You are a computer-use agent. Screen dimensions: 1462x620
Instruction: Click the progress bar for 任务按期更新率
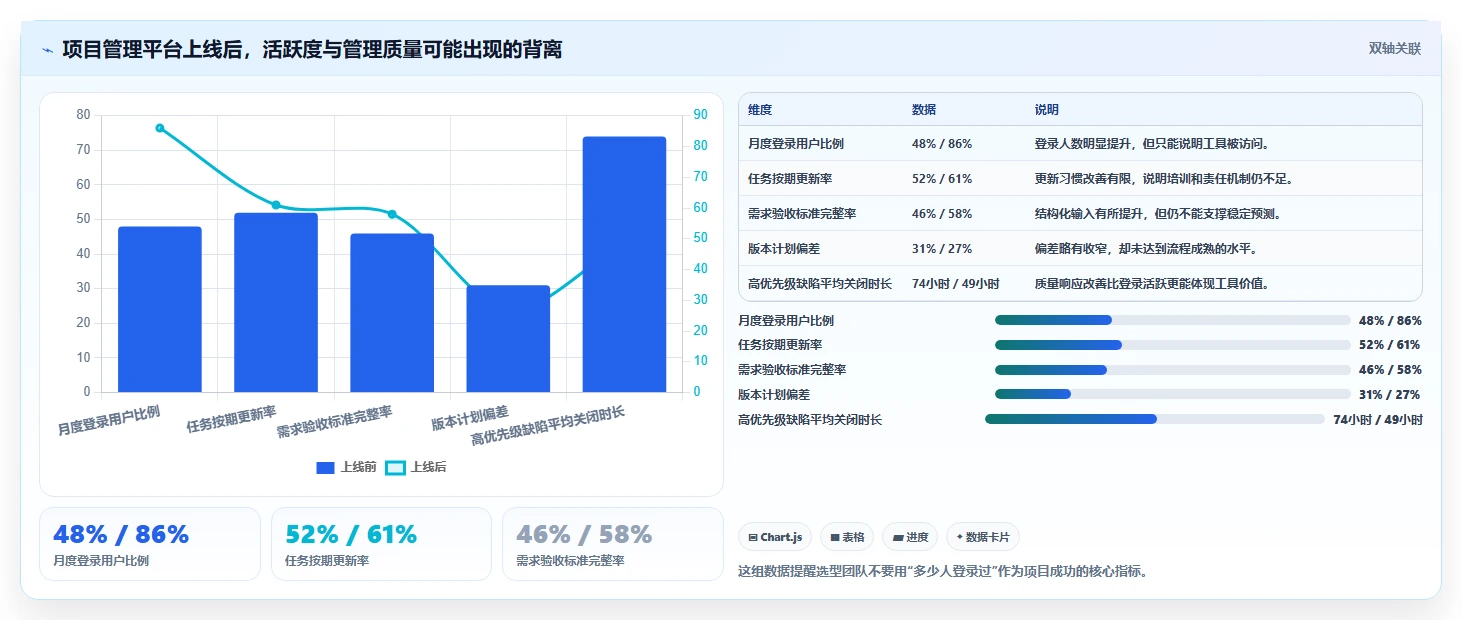pyautogui.click(x=1172, y=345)
